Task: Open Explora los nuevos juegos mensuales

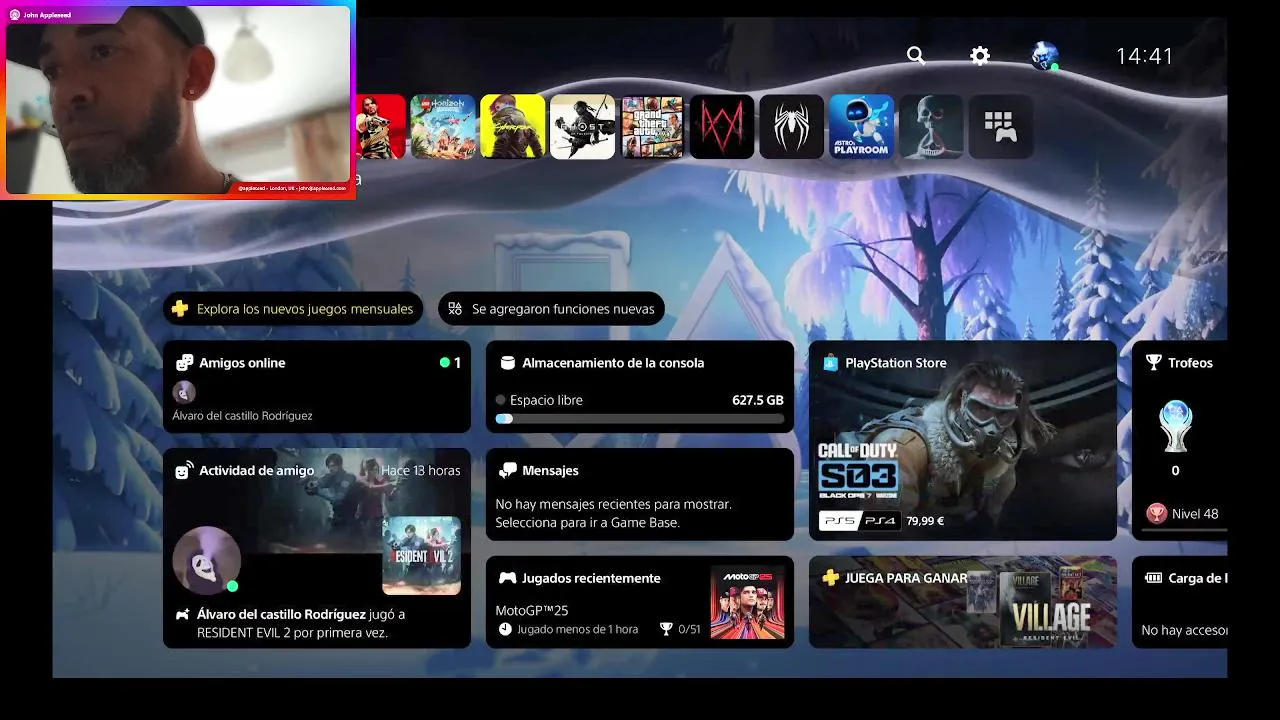Action: point(294,309)
